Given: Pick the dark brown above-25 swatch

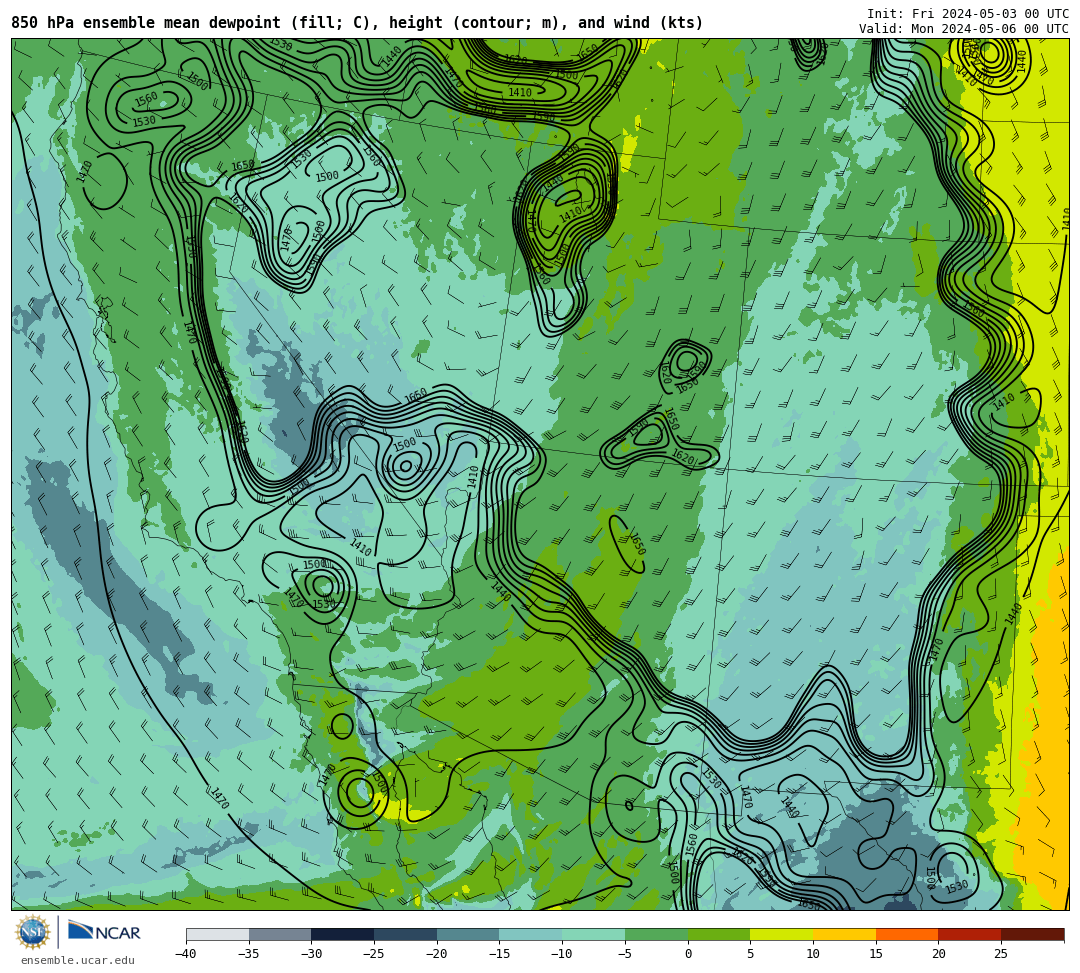Looking at the screenshot, I should click(1032, 934).
